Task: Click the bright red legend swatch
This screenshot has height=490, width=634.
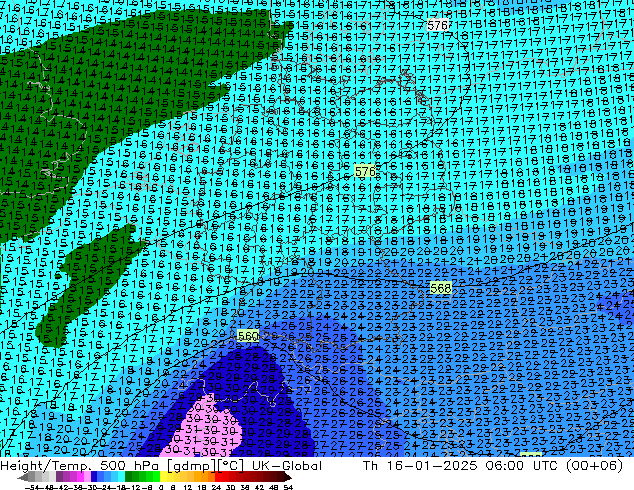Action: [x=219, y=477]
